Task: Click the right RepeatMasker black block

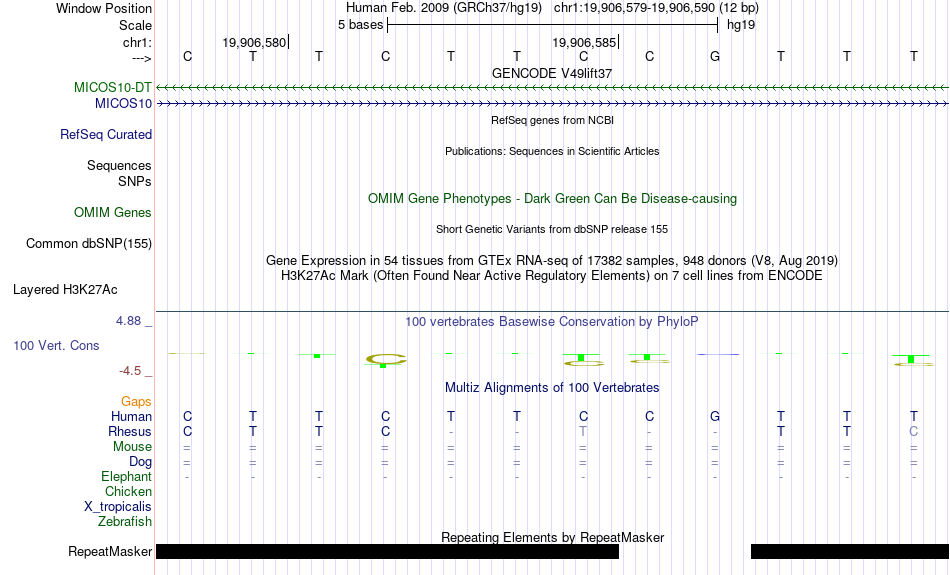Action: click(x=850, y=551)
